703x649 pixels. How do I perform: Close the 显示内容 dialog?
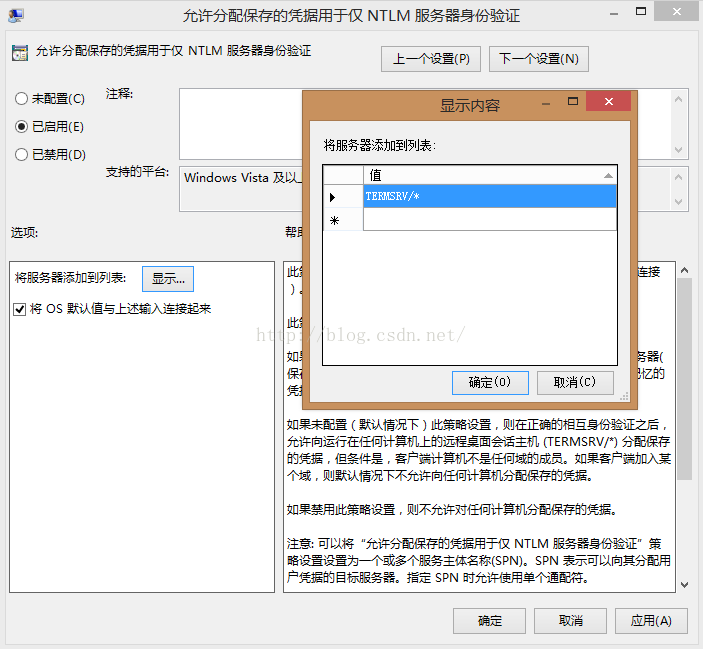click(x=608, y=101)
